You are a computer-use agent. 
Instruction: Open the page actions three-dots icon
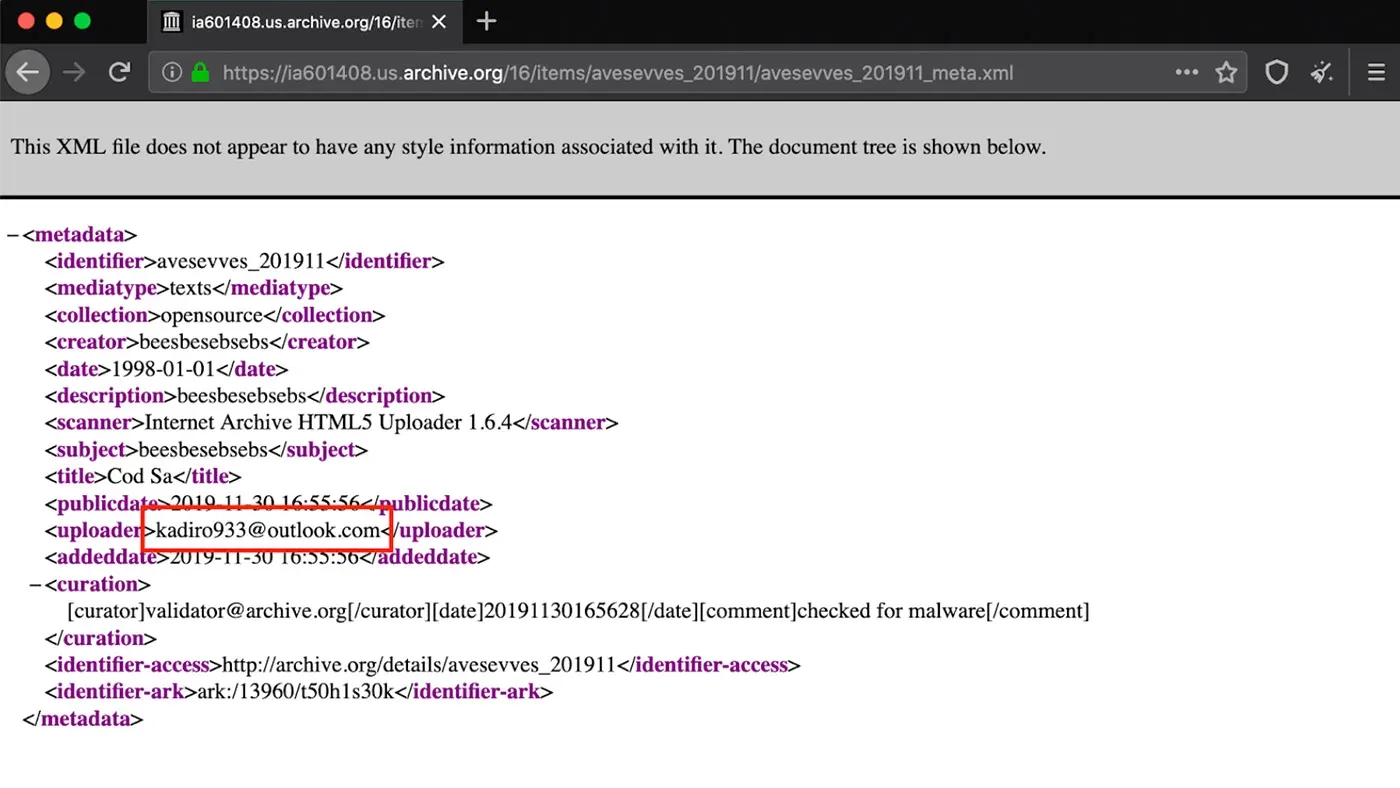click(1186, 72)
